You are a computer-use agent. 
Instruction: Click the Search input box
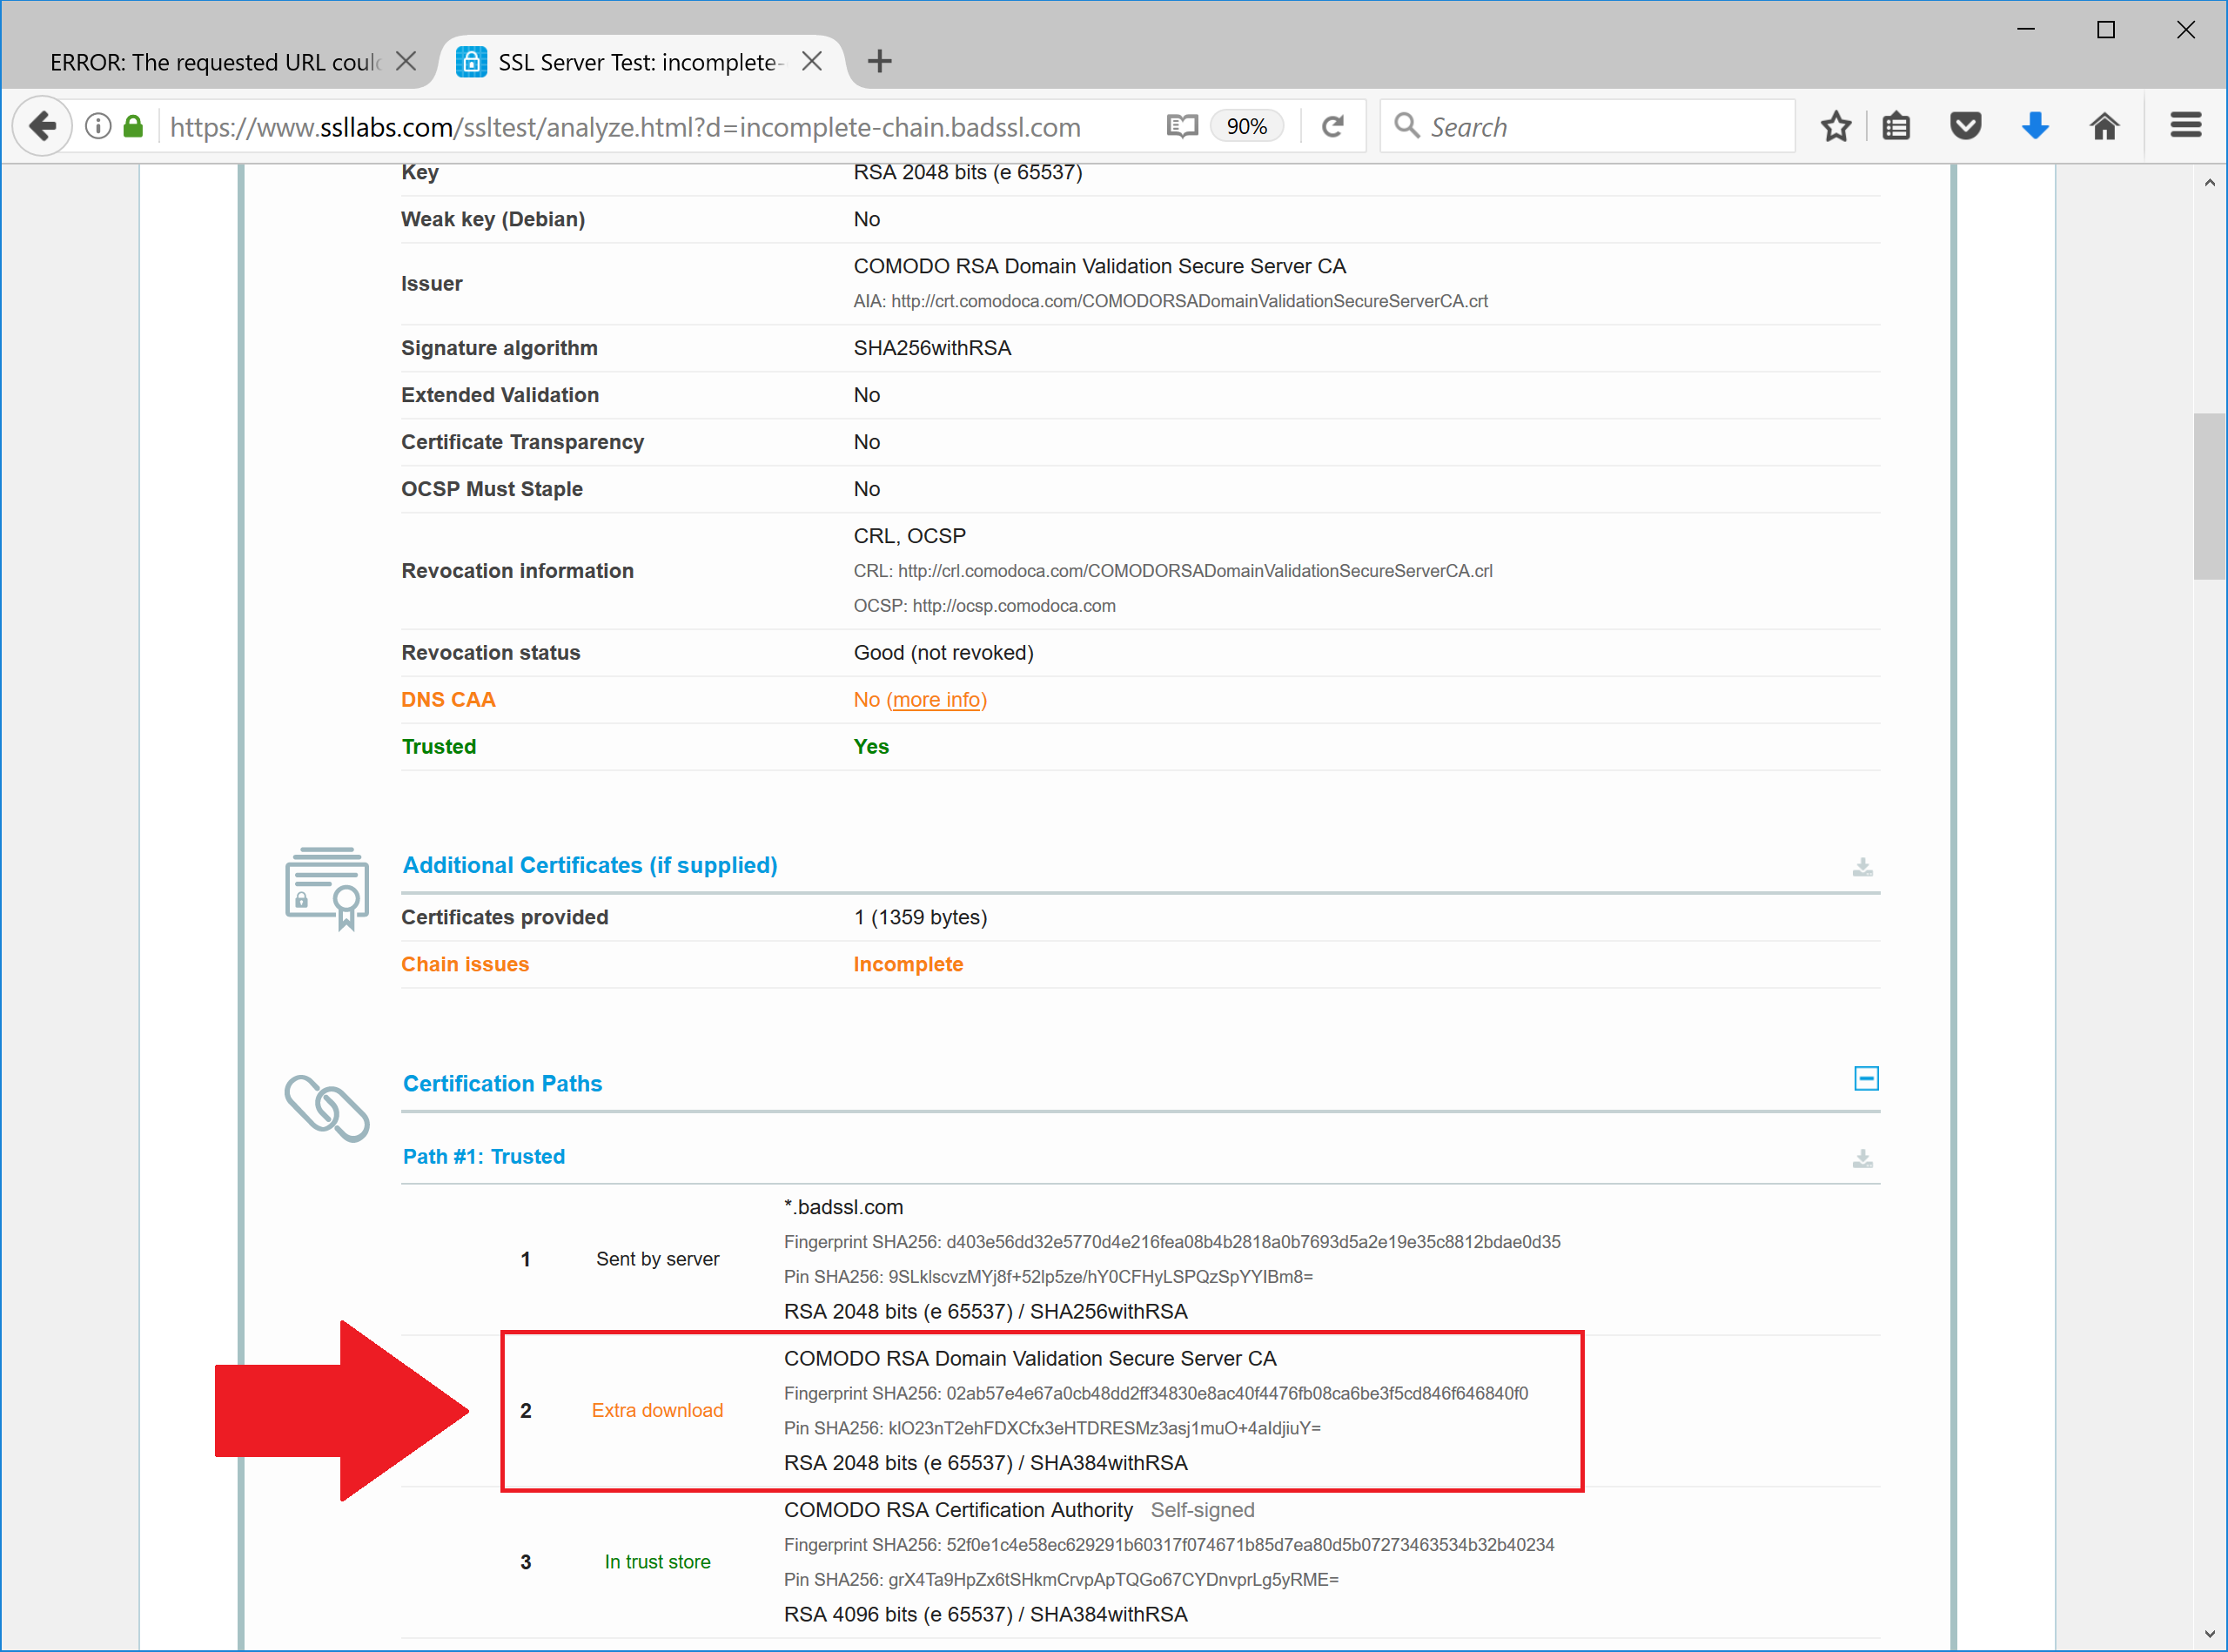(1588, 126)
